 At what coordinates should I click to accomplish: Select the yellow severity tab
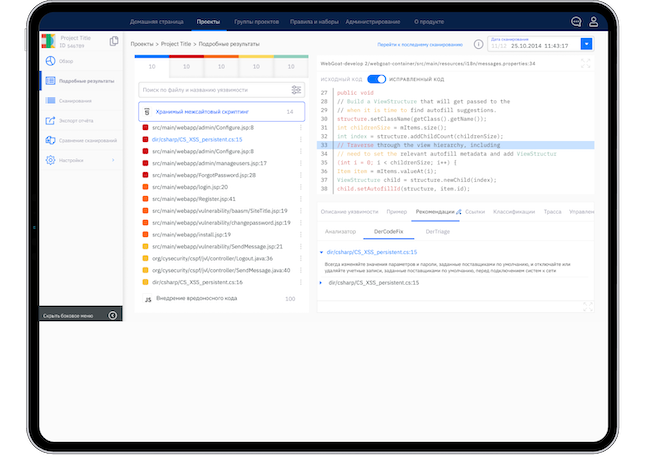(256, 66)
